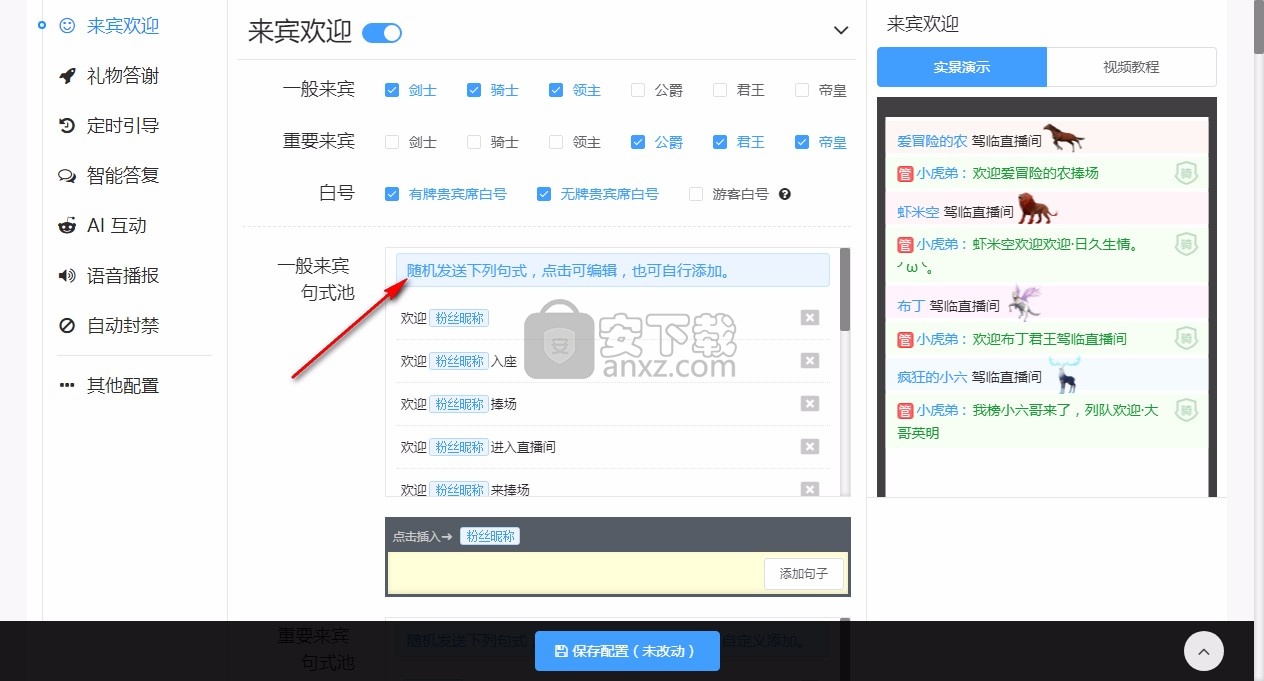Screen dimensions: 1264x681
Task: Check 剑士 under 重要来宾
Action: (392, 142)
